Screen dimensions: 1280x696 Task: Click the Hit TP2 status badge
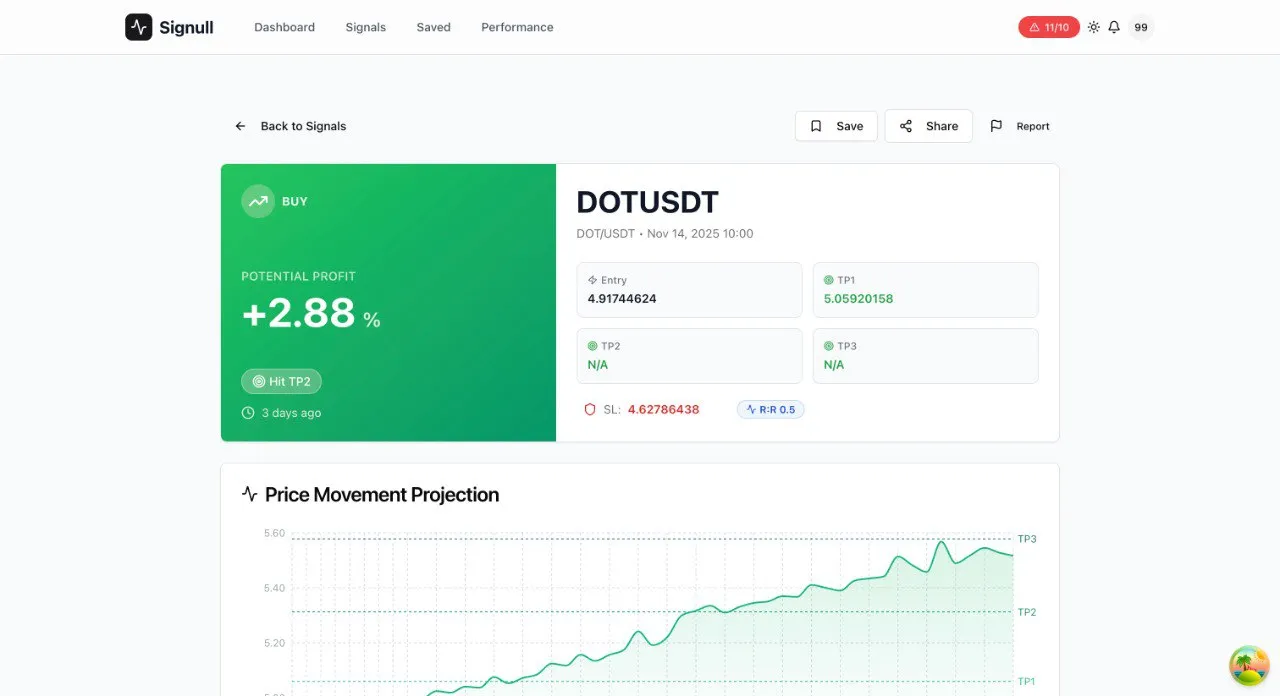point(281,381)
